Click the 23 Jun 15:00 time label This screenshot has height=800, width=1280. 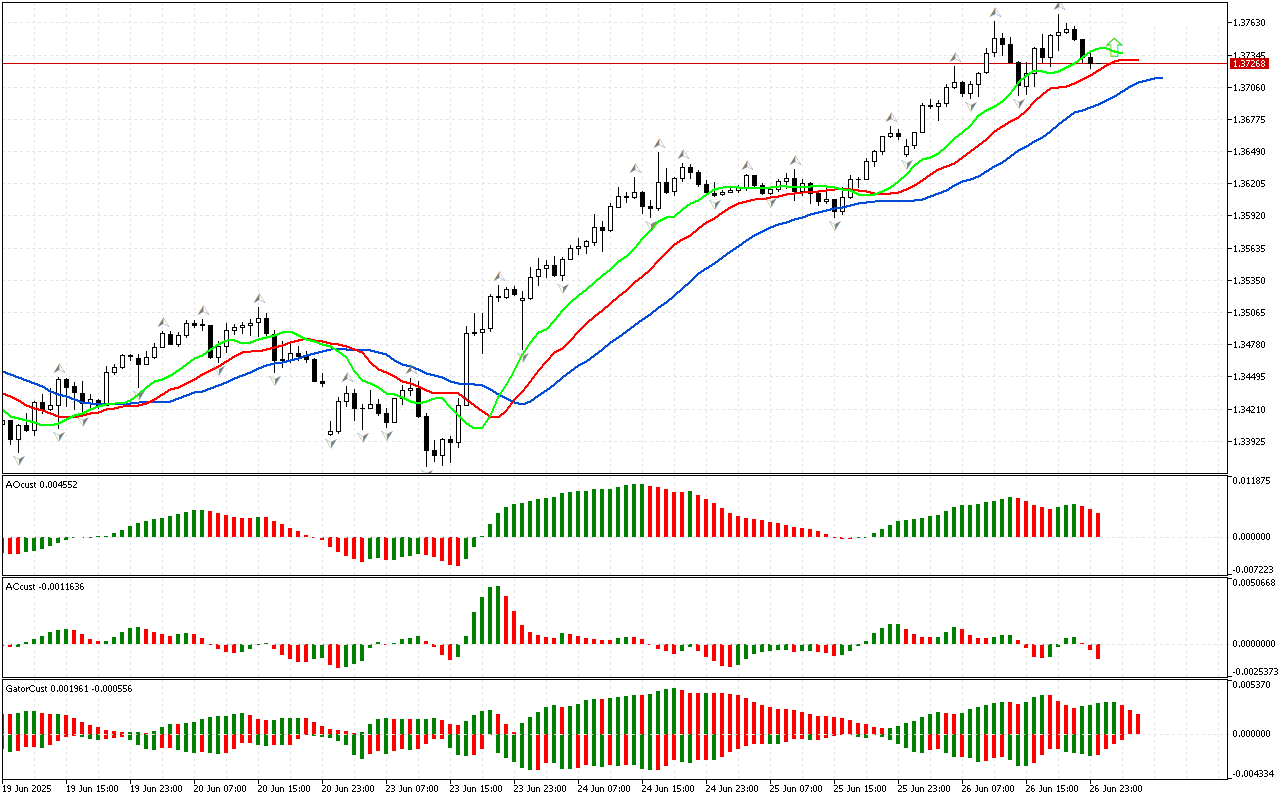(x=478, y=788)
